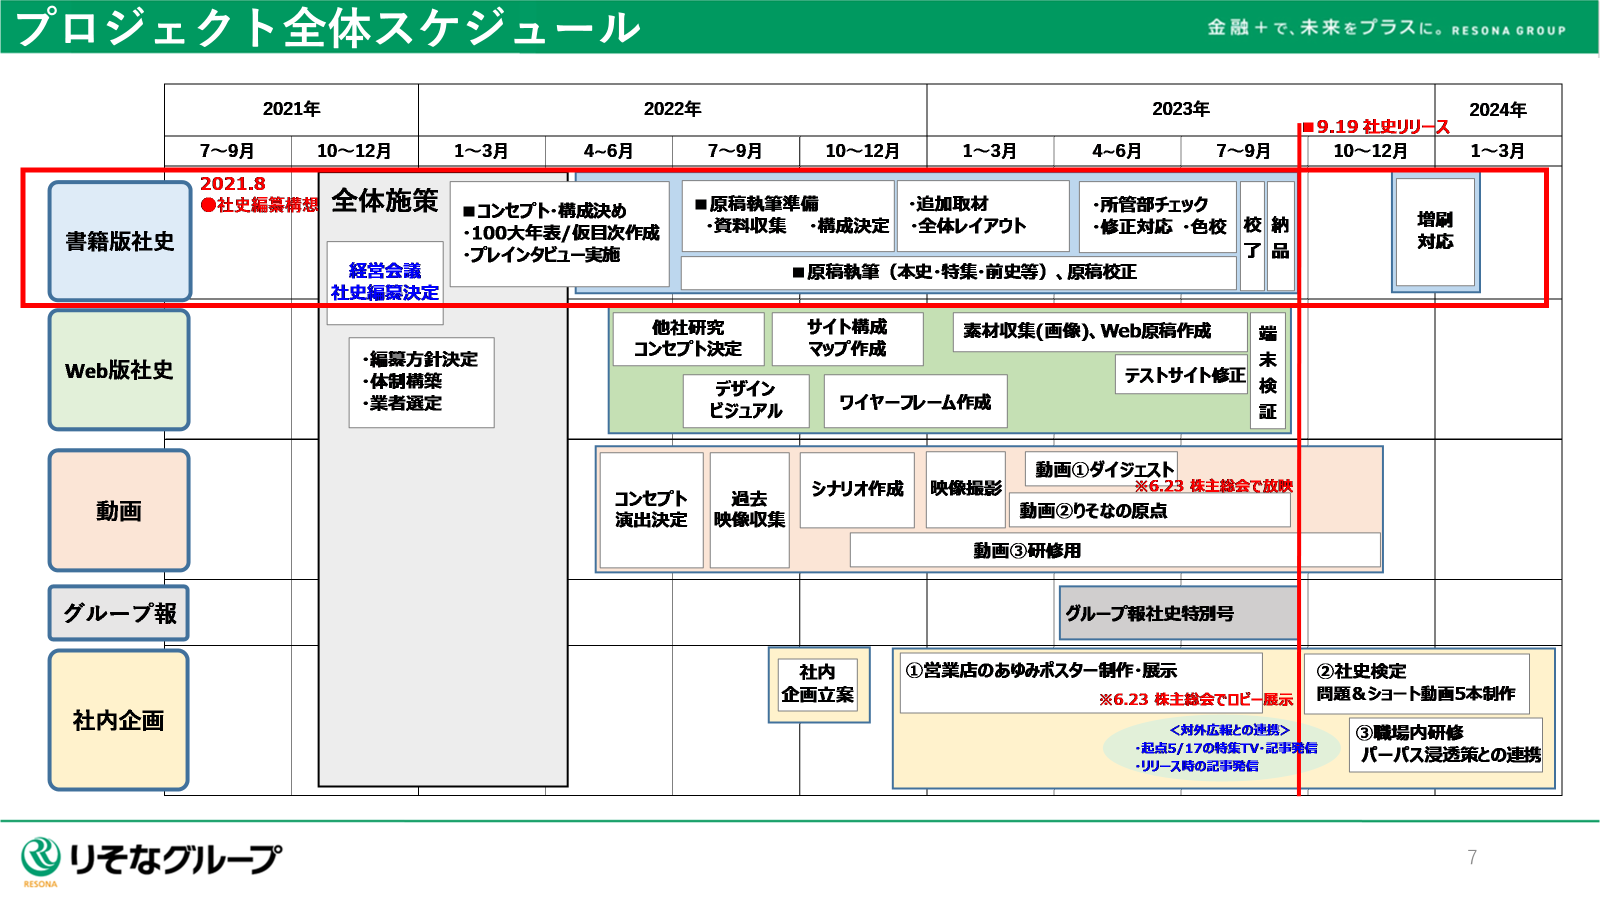Open the 経営会議 社史編纂決定 blue link text
Screen dimensions: 1600x900
click(385, 281)
